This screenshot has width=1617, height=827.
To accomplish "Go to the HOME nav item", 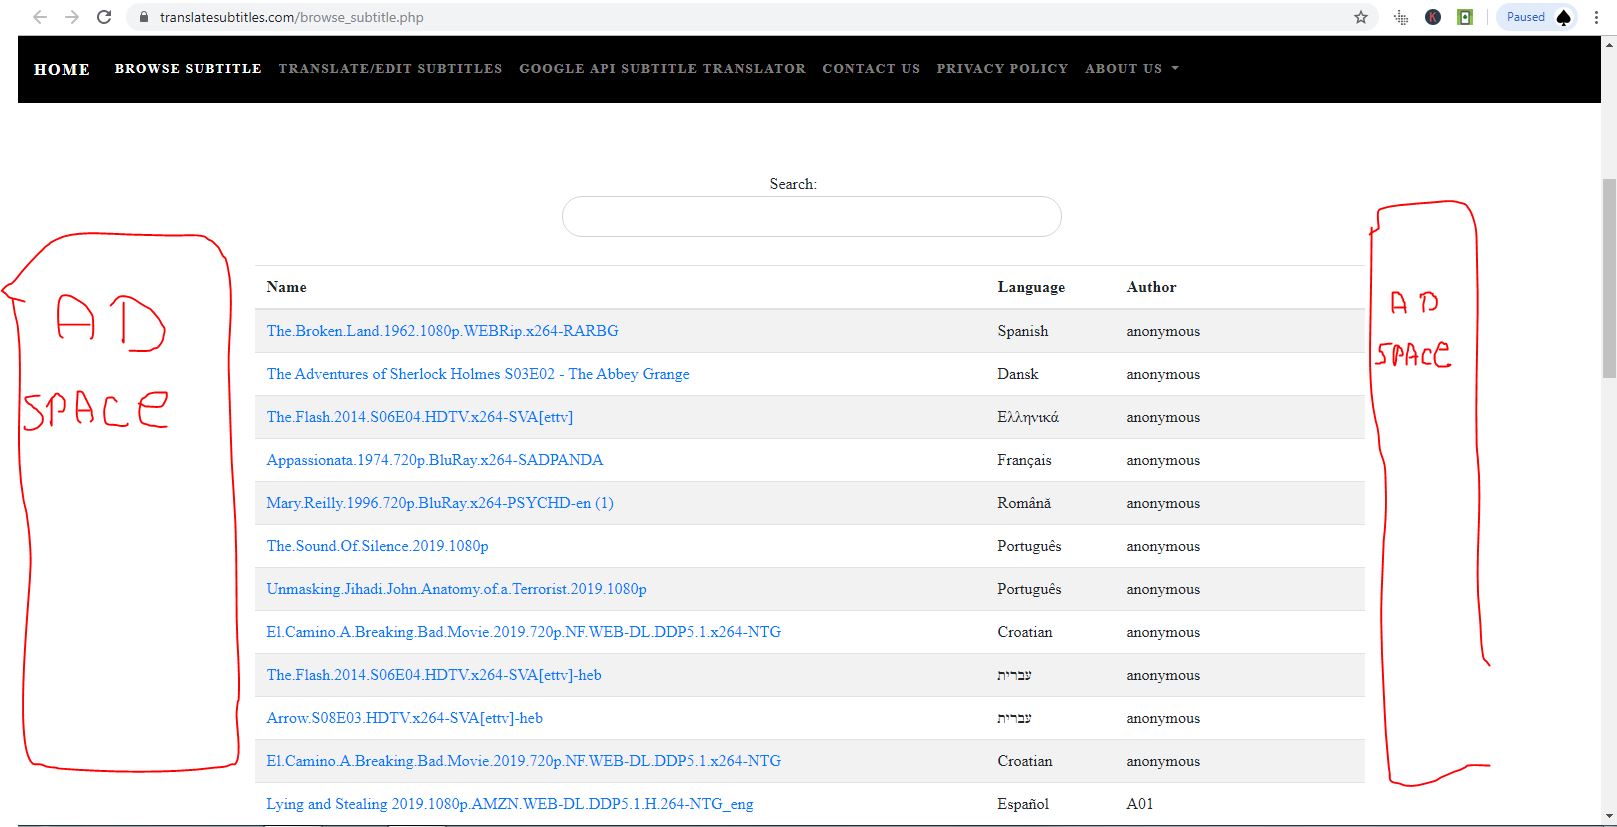I will point(62,69).
